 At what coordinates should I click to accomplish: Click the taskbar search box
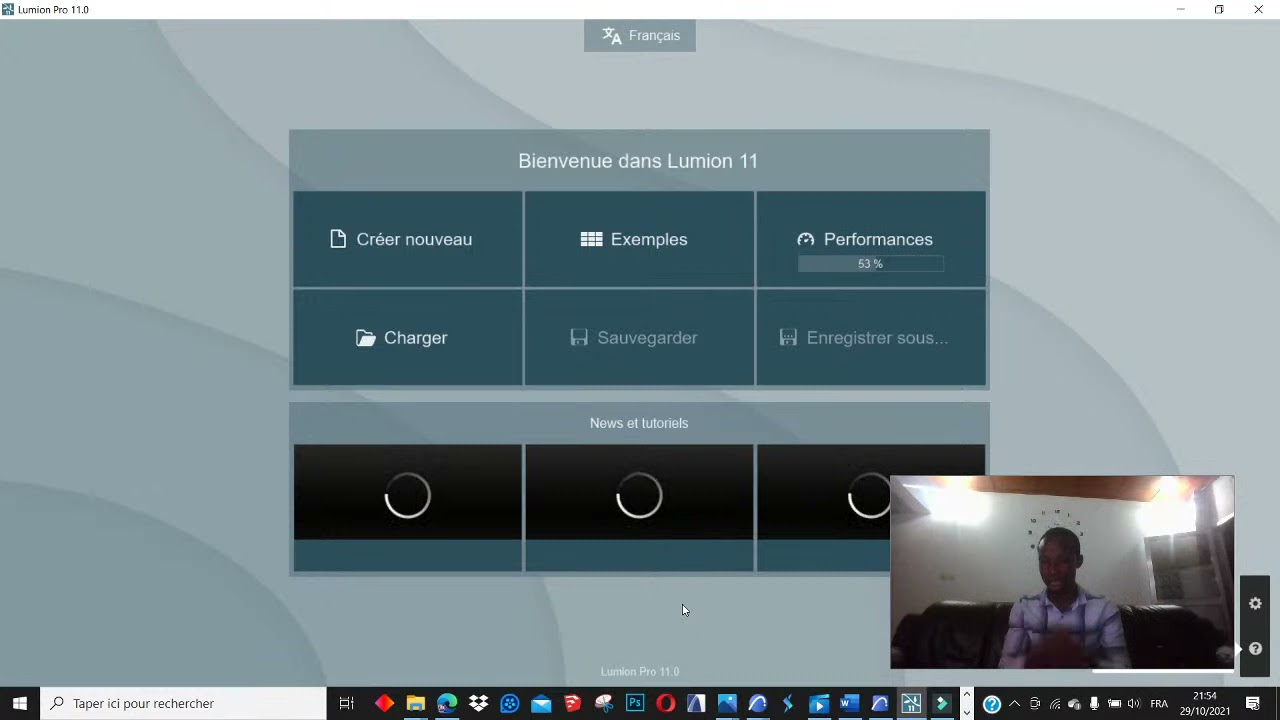(x=184, y=703)
